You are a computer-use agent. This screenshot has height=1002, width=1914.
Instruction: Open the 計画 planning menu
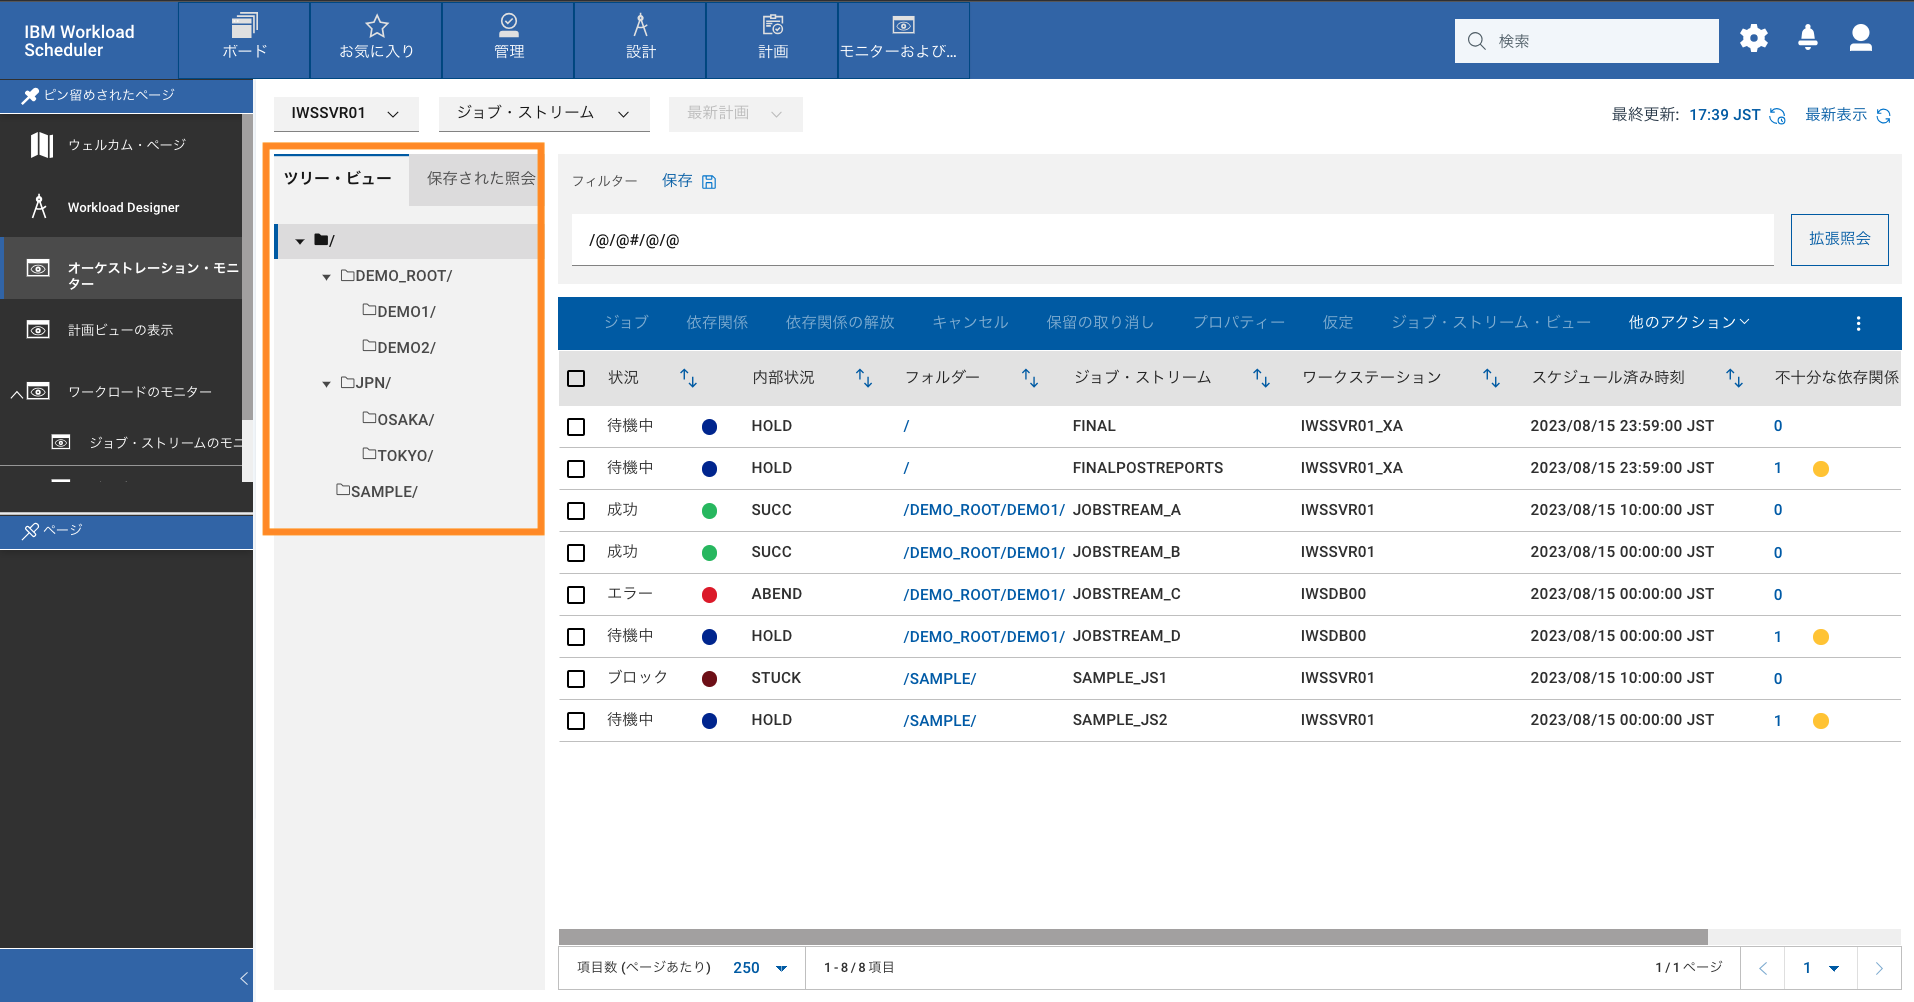click(772, 39)
